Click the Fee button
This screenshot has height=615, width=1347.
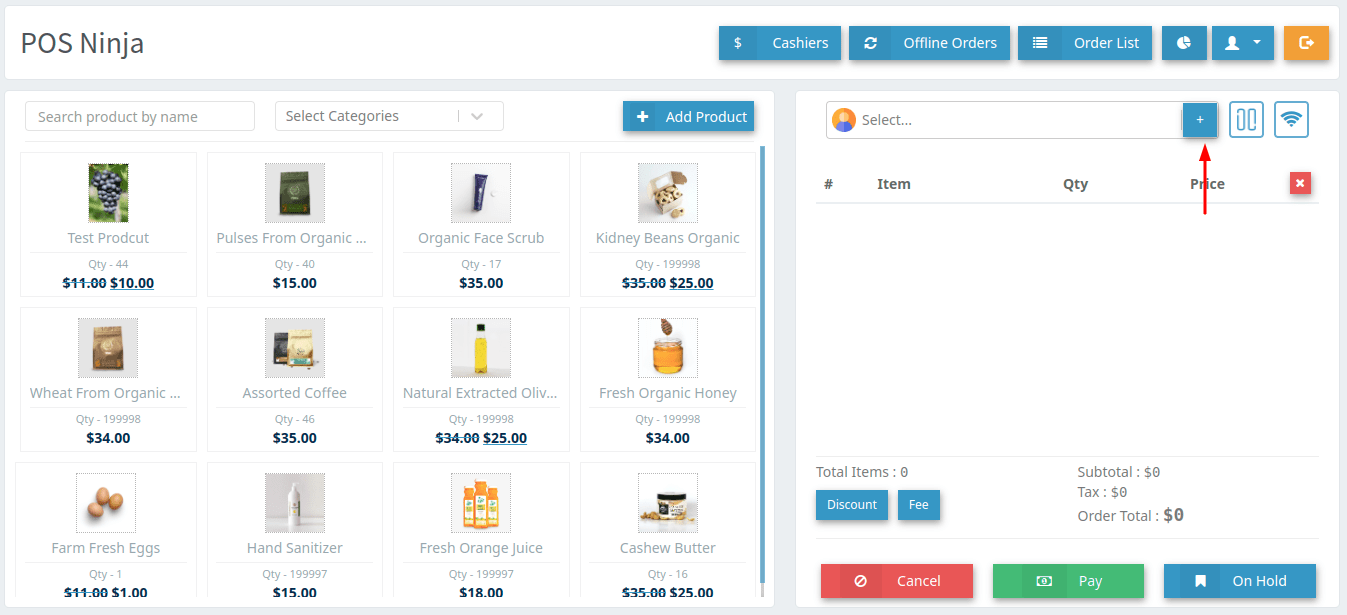(918, 505)
